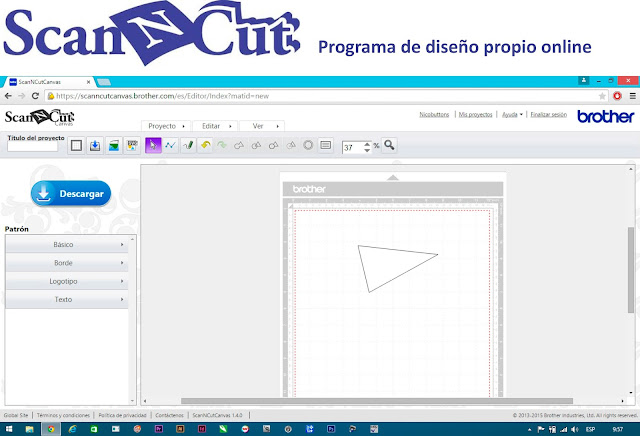Click the red Opera-like extension icon
640x436 pixels.
[617, 96]
